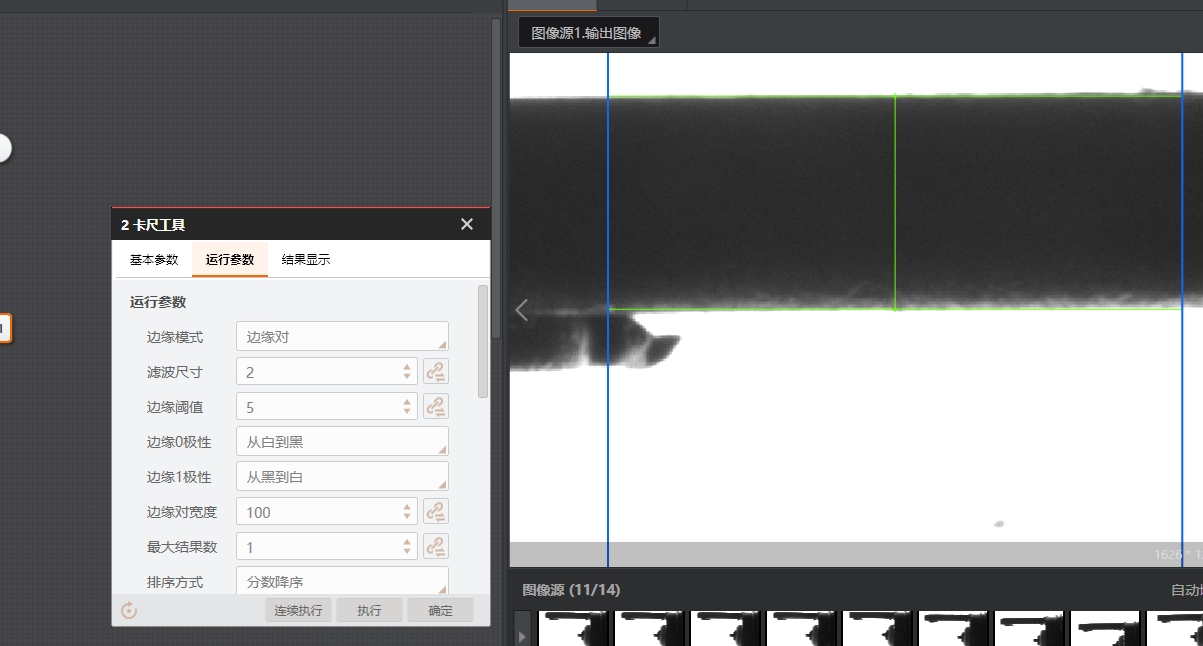Open the 边缘模式 dropdown
Viewport: 1203px width, 646px height.
pos(342,337)
